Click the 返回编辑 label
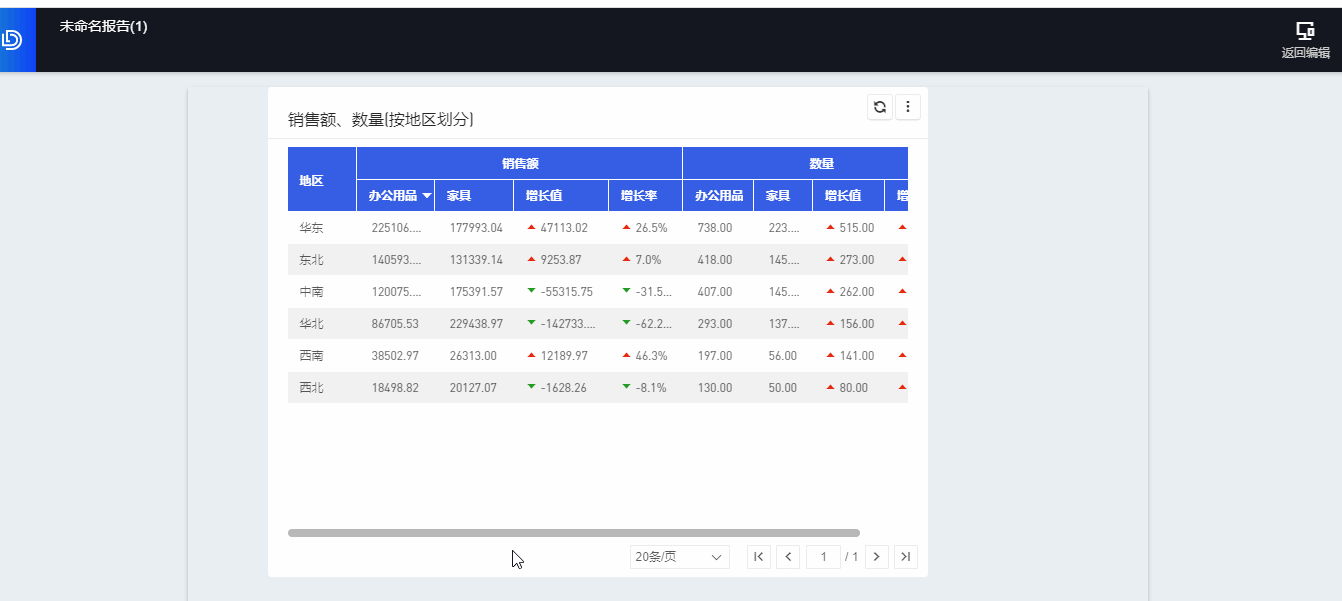Image resolution: width=1342 pixels, height=601 pixels. (x=1306, y=53)
